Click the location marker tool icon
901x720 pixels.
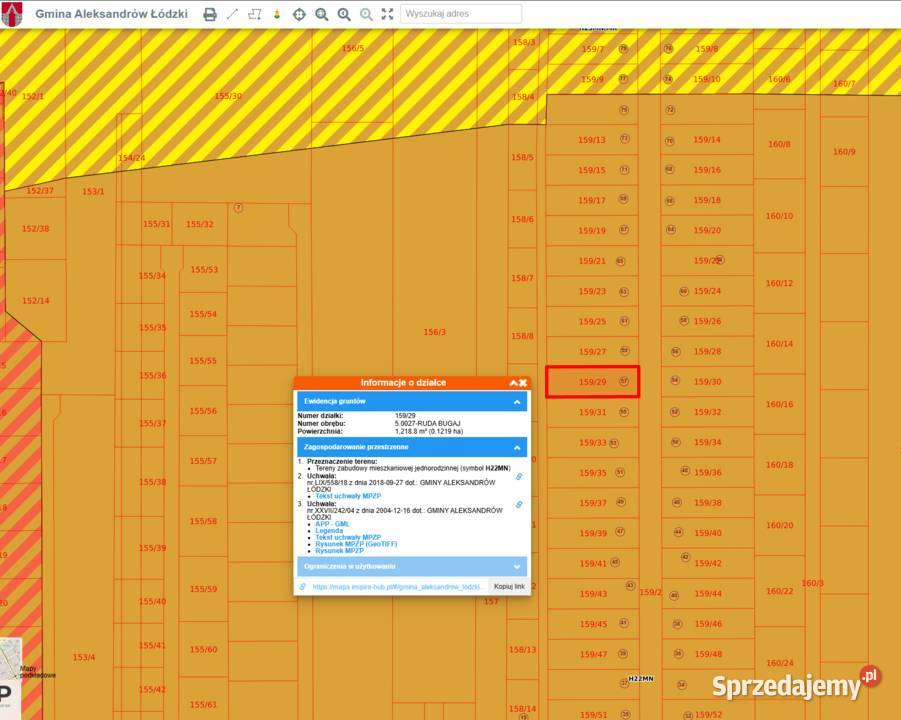click(x=277, y=15)
